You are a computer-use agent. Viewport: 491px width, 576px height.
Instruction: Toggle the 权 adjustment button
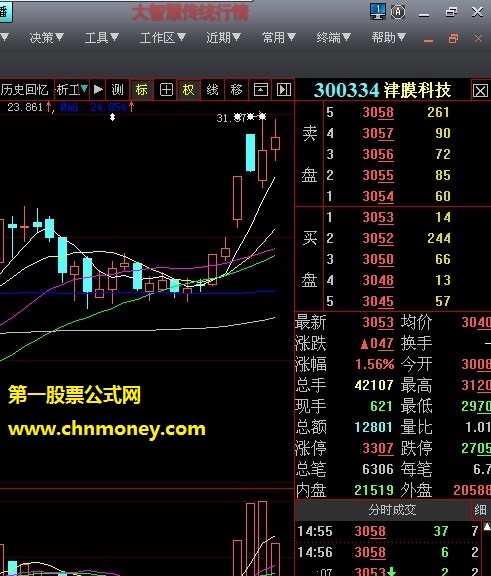pyautogui.click(x=189, y=89)
